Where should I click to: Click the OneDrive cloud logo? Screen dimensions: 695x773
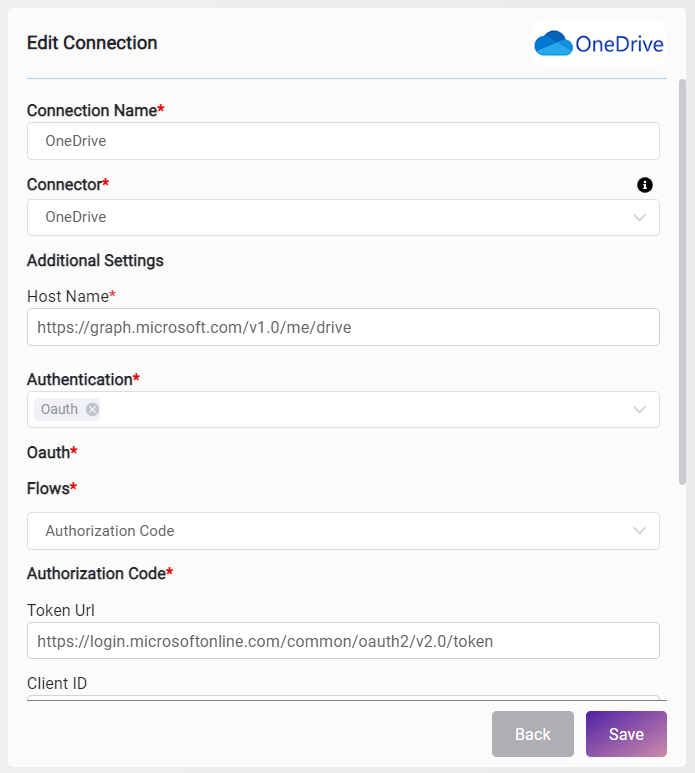coord(553,43)
